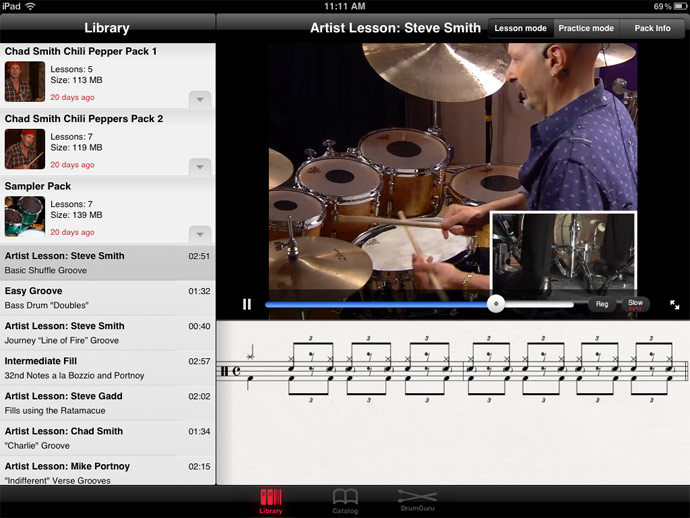Open Pack Info
The height and width of the screenshot is (518, 690).
coord(652,28)
